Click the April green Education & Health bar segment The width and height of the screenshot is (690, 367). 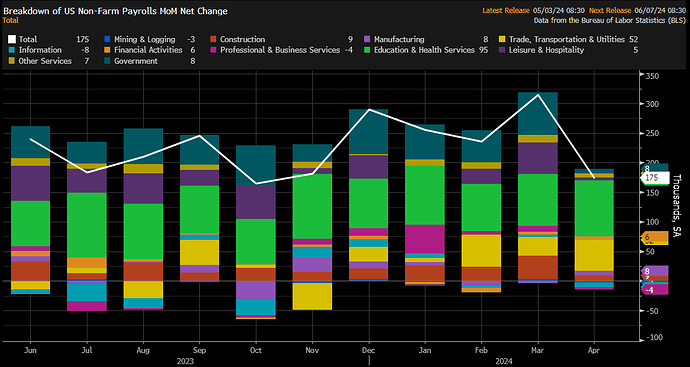tap(594, 208)
